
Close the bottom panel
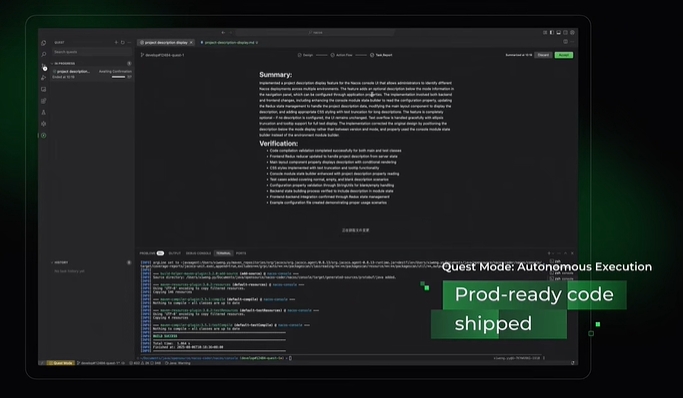(572, 253)
